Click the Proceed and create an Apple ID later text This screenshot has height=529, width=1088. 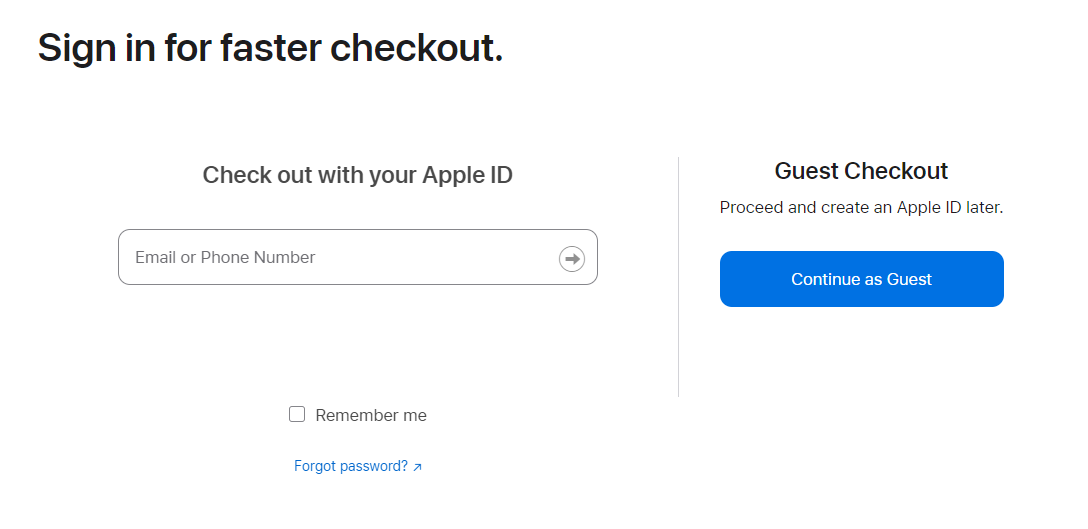click(861, 208)
